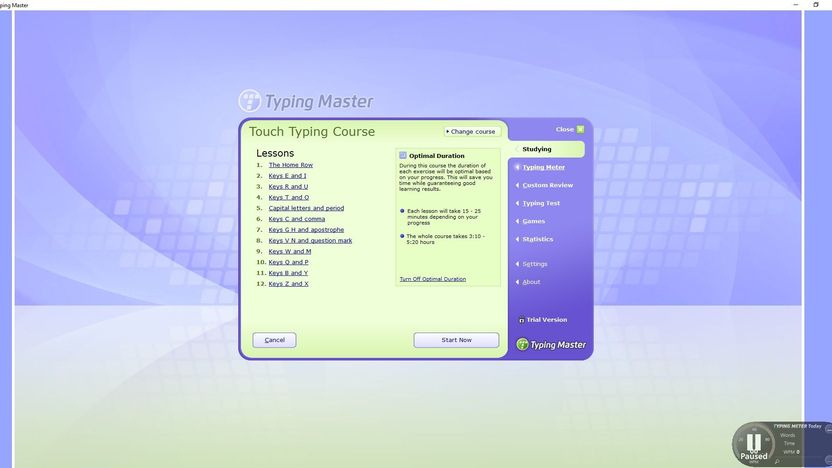The height and width of the screenshot is (468, 832).
Task: Open lesson Keys T and O
Action: [x=289, y=197]
